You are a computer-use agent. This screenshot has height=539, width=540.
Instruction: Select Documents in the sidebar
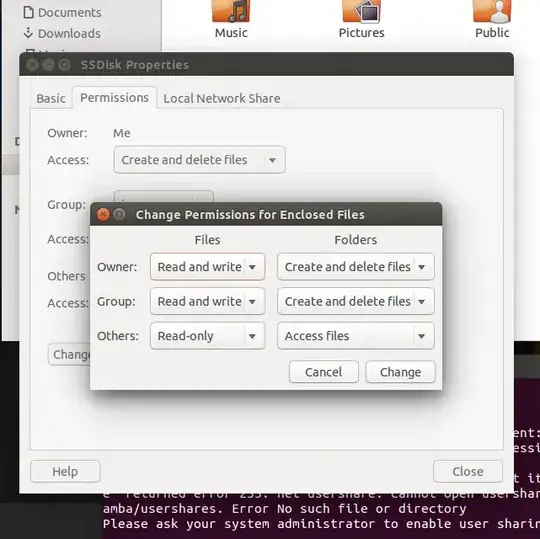(62, 13)
